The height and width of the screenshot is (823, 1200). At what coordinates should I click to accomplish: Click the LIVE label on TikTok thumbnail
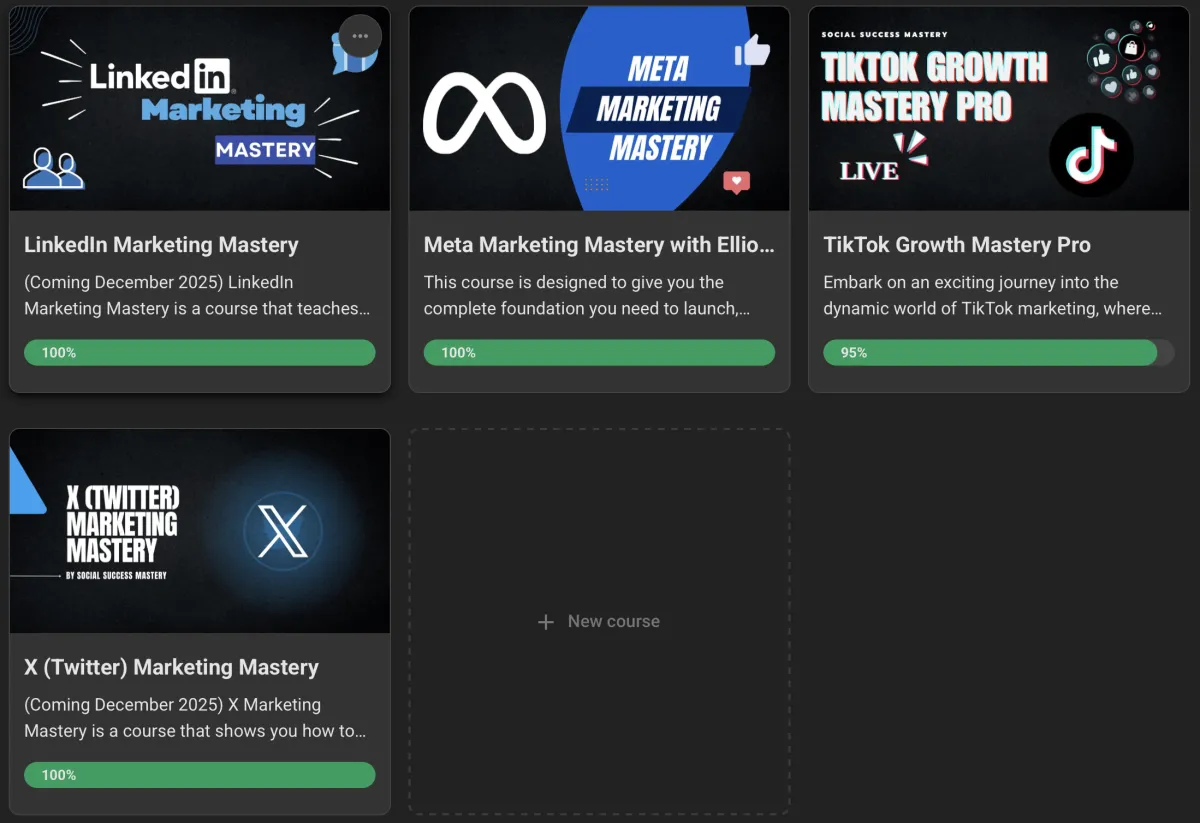[x=869, y=171]
